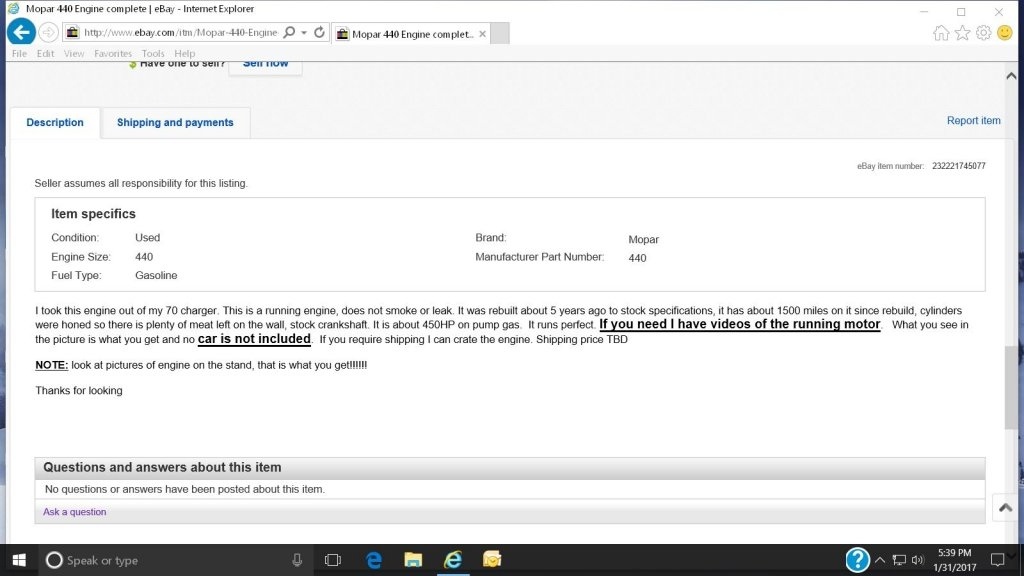1024x576 pixels.
Task: Click the smiley feedback icon
Action: coord(1004,32)
